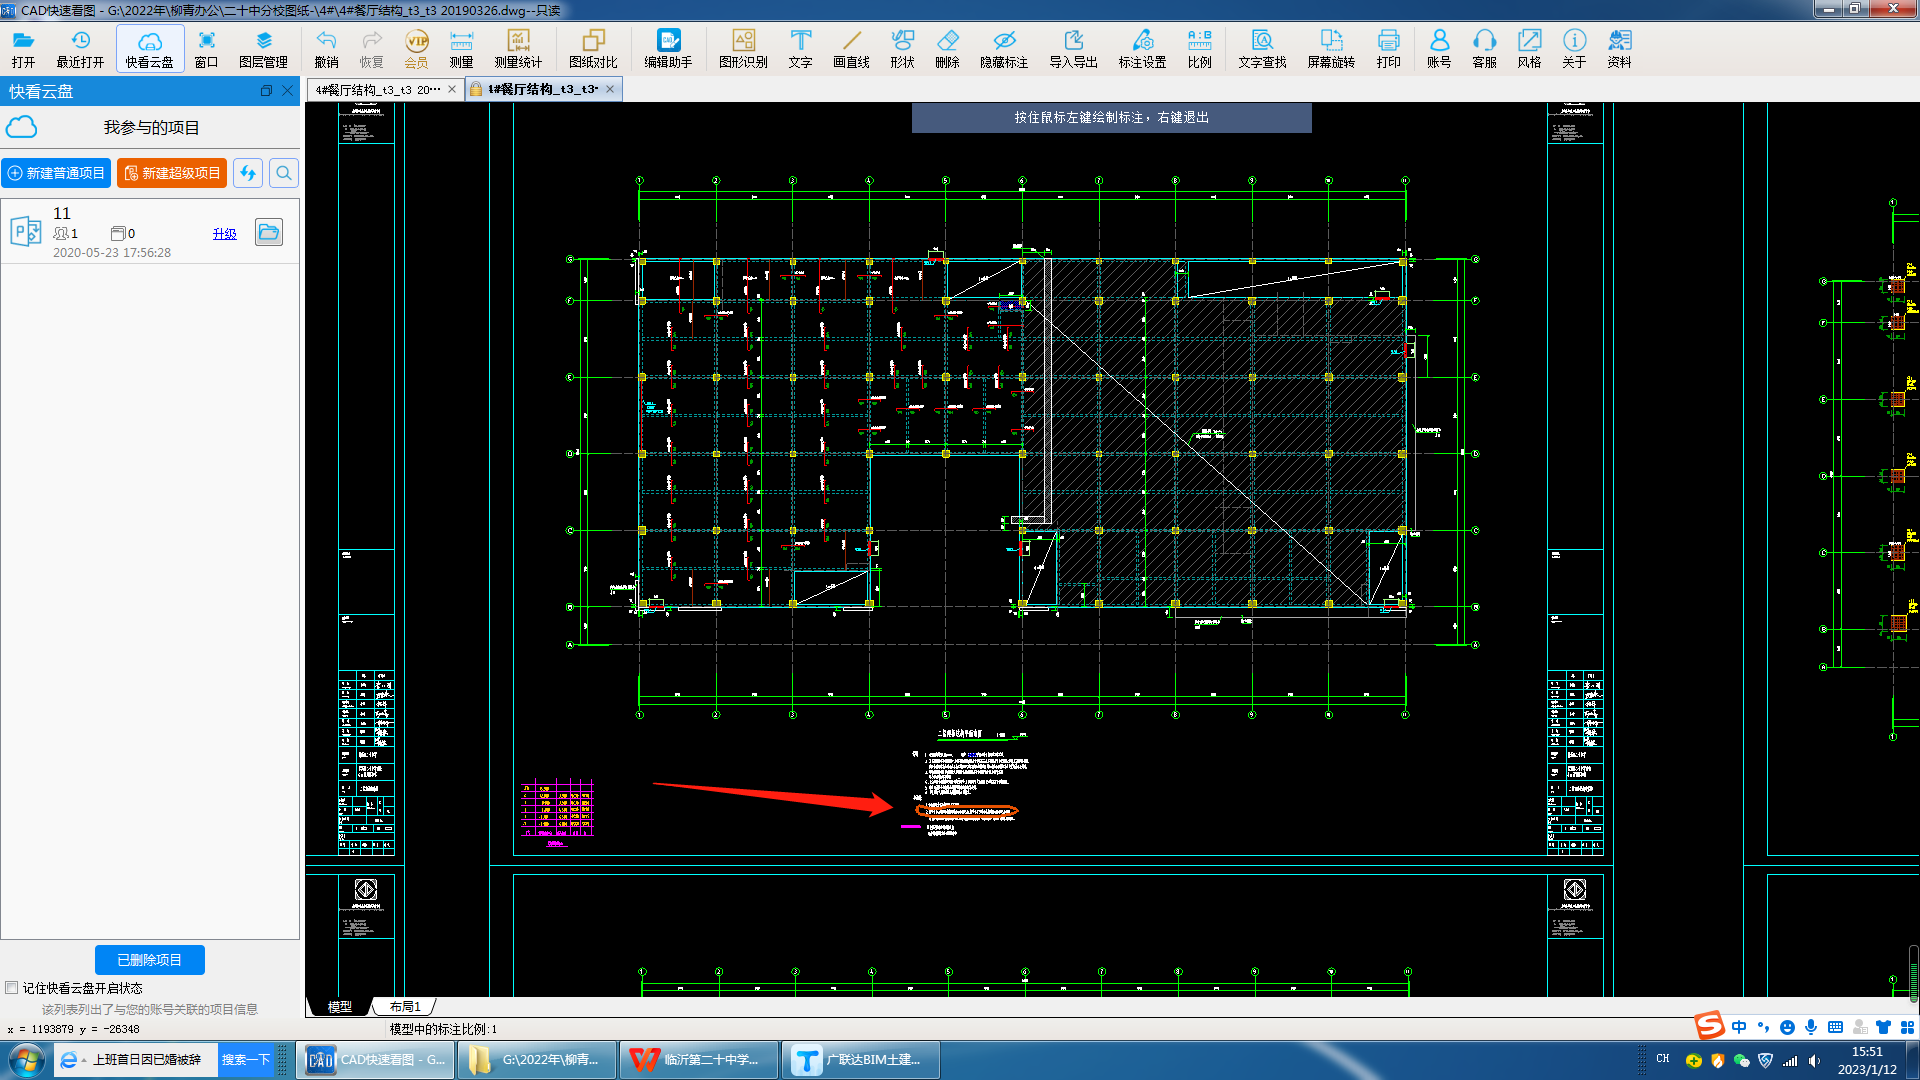The height and width of the screenshot is (1080, 1920).
Task: Open the VIP 会员 membership icon
Action: 416,49
